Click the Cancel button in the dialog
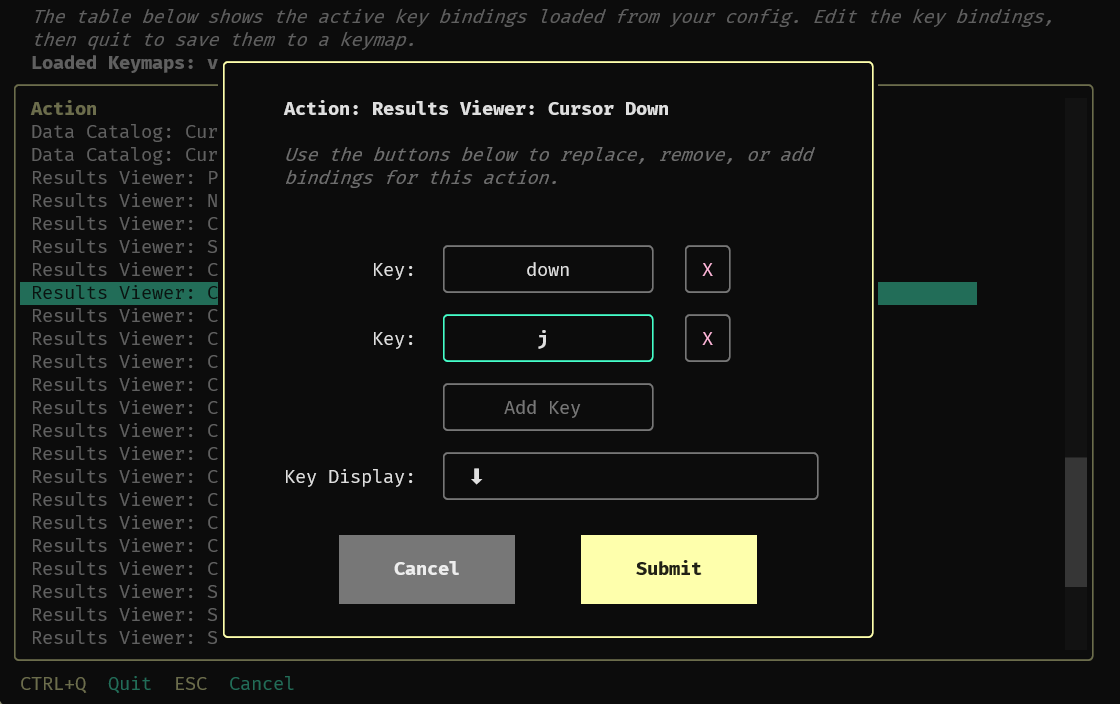 click(x=426, y=569)
